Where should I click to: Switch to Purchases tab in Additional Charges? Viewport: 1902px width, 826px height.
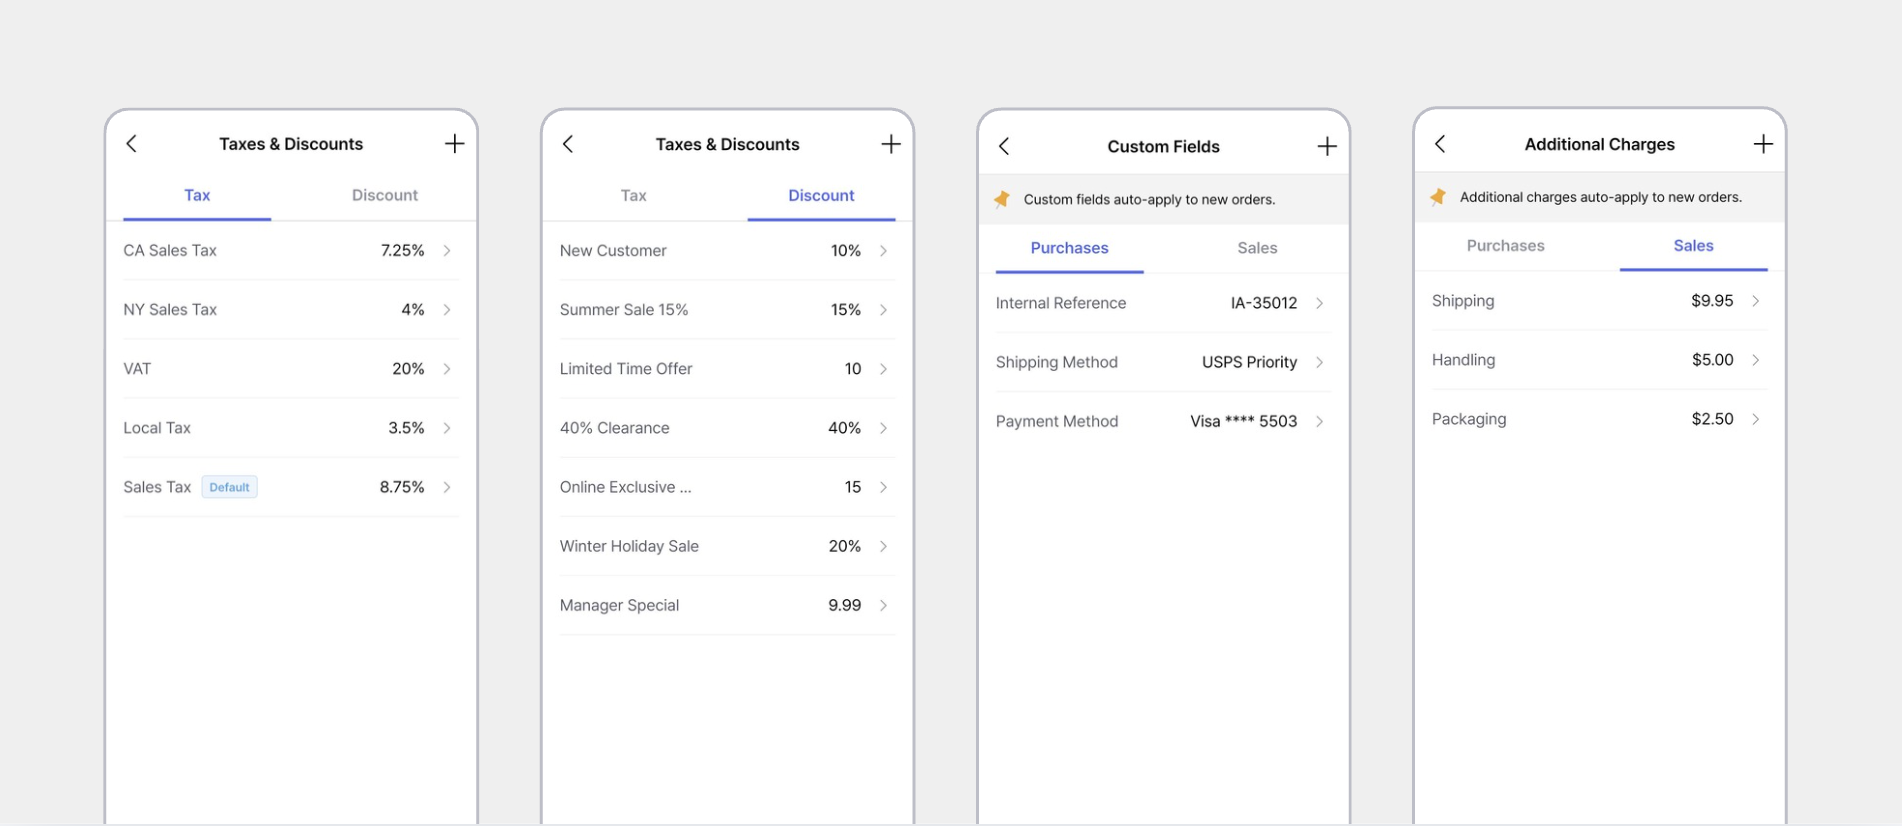(x=1505, y=246)
